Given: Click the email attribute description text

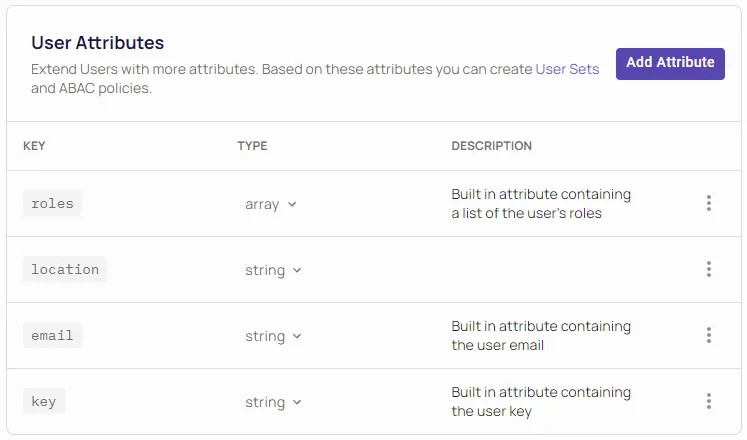Looking at the screenshot, I should point(540,336).
